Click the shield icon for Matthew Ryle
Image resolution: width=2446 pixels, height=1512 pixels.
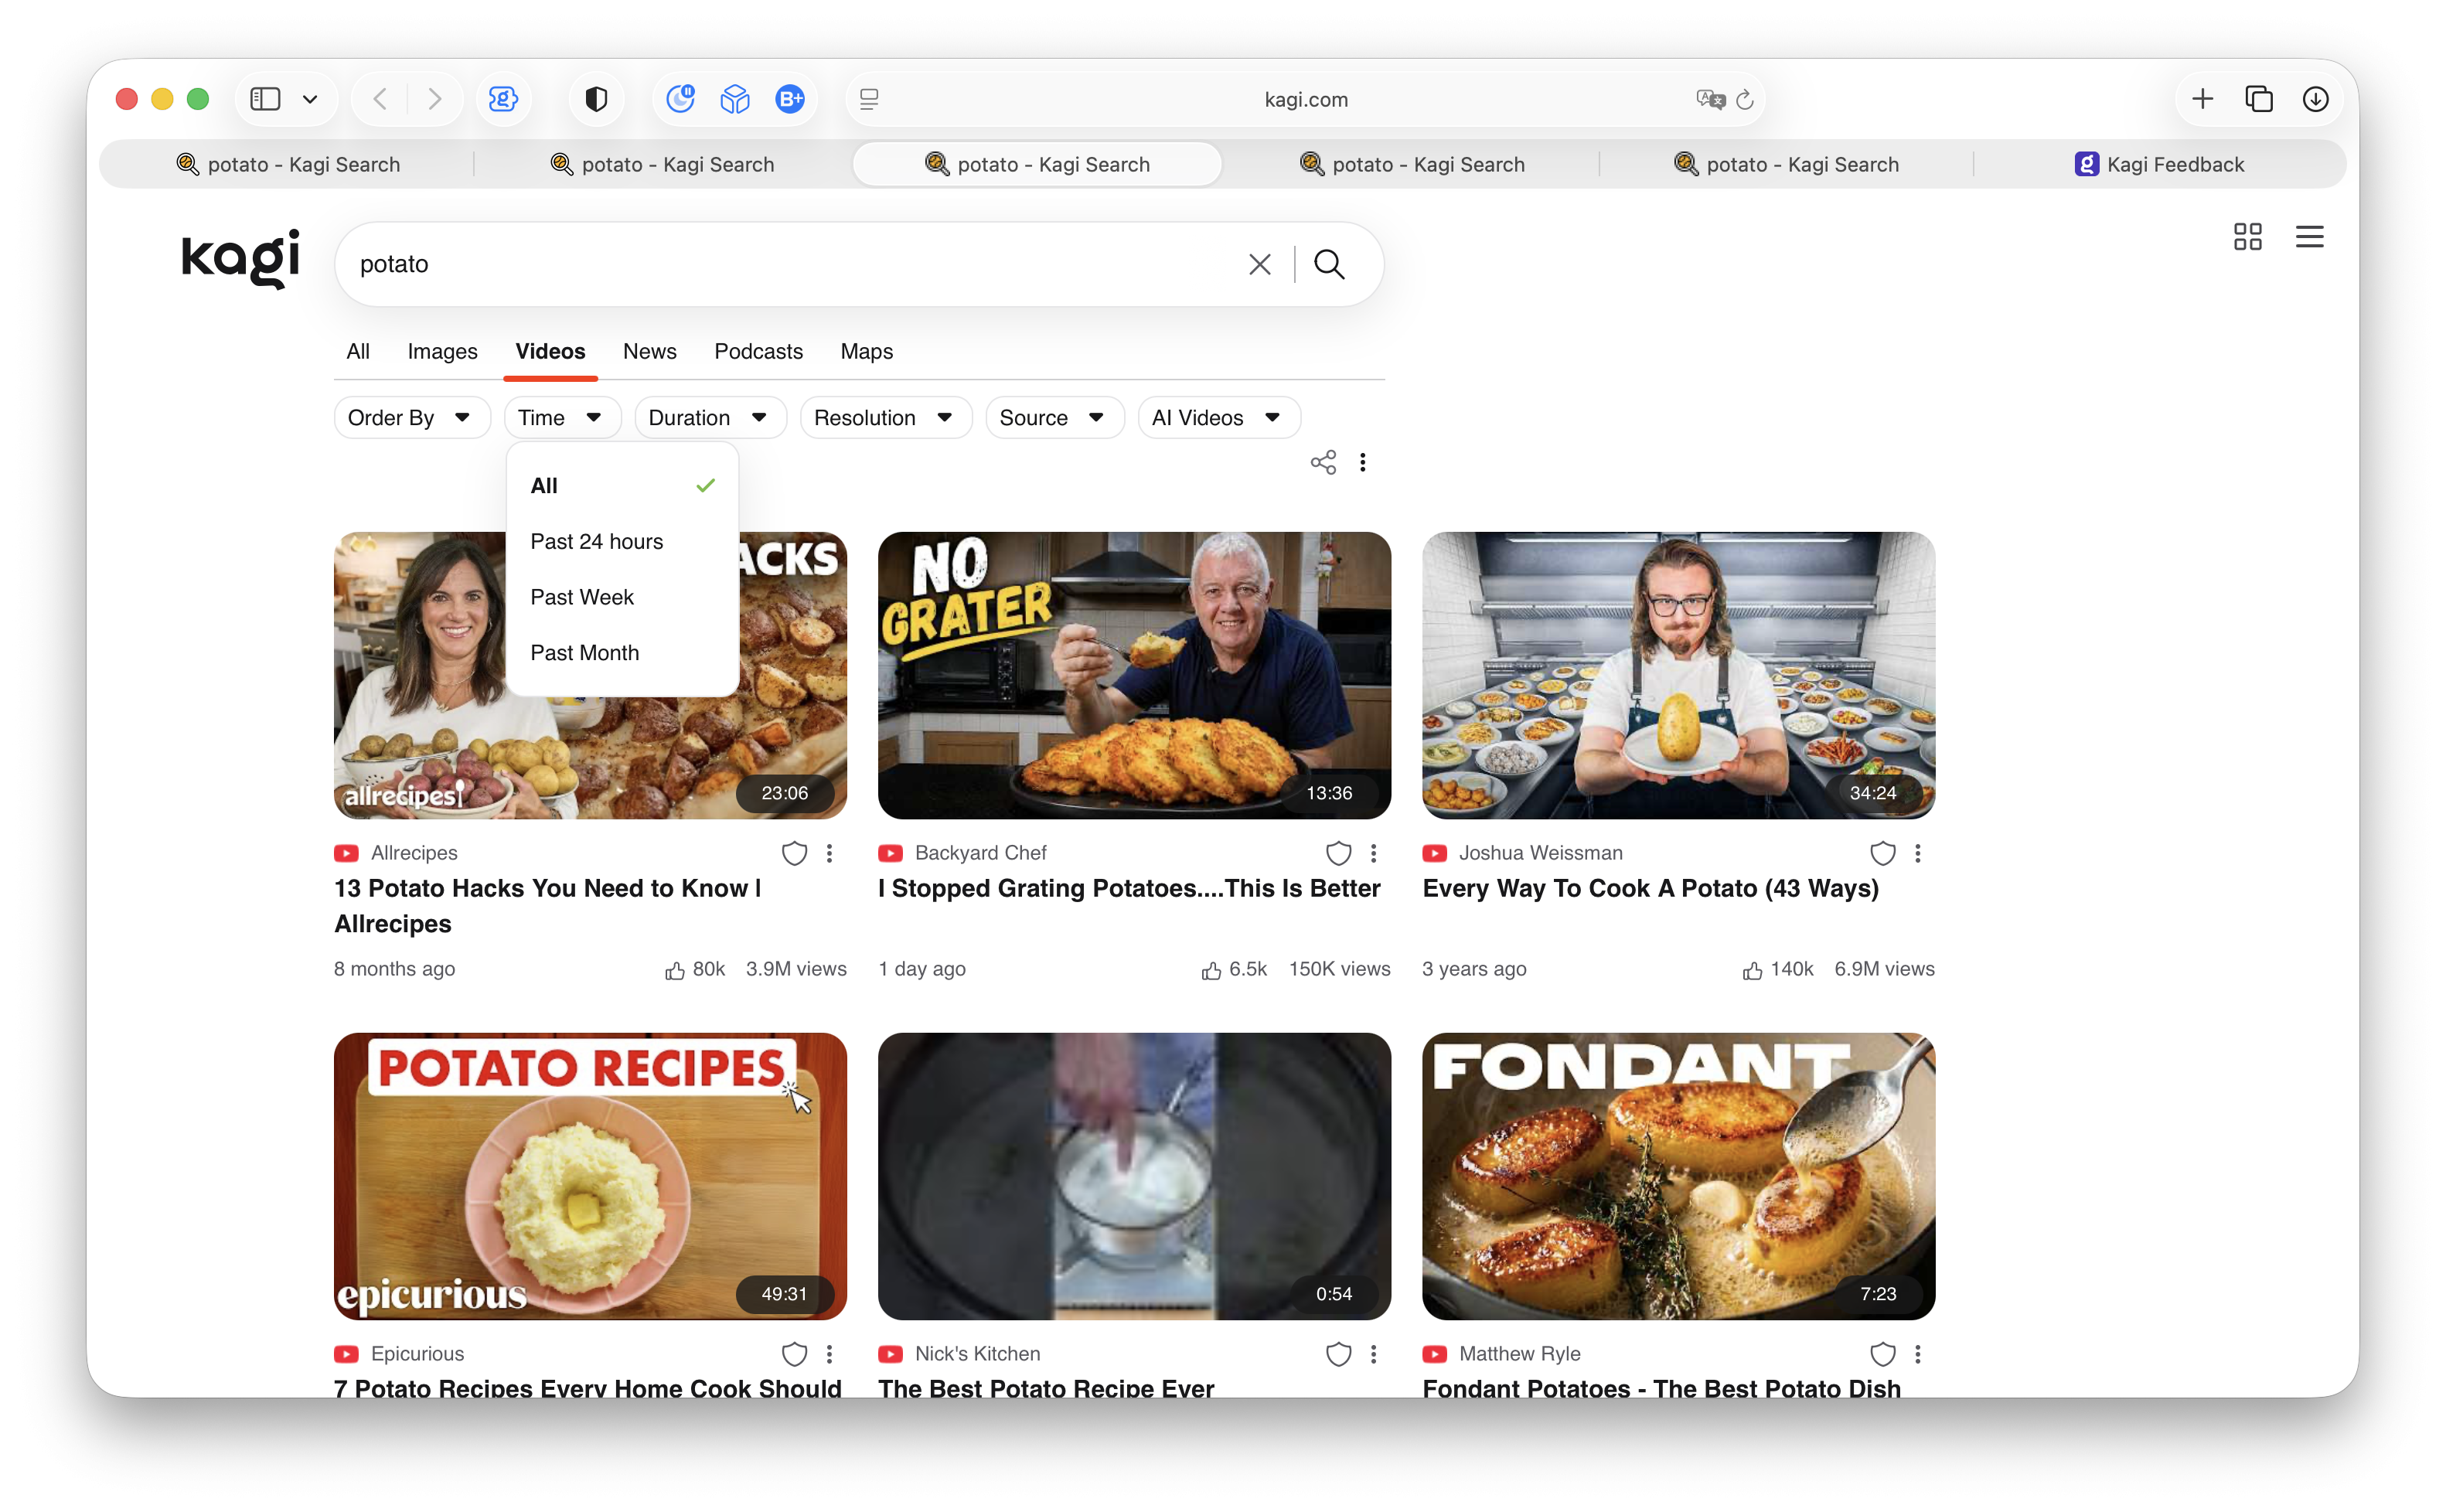coord(1882,1354)
